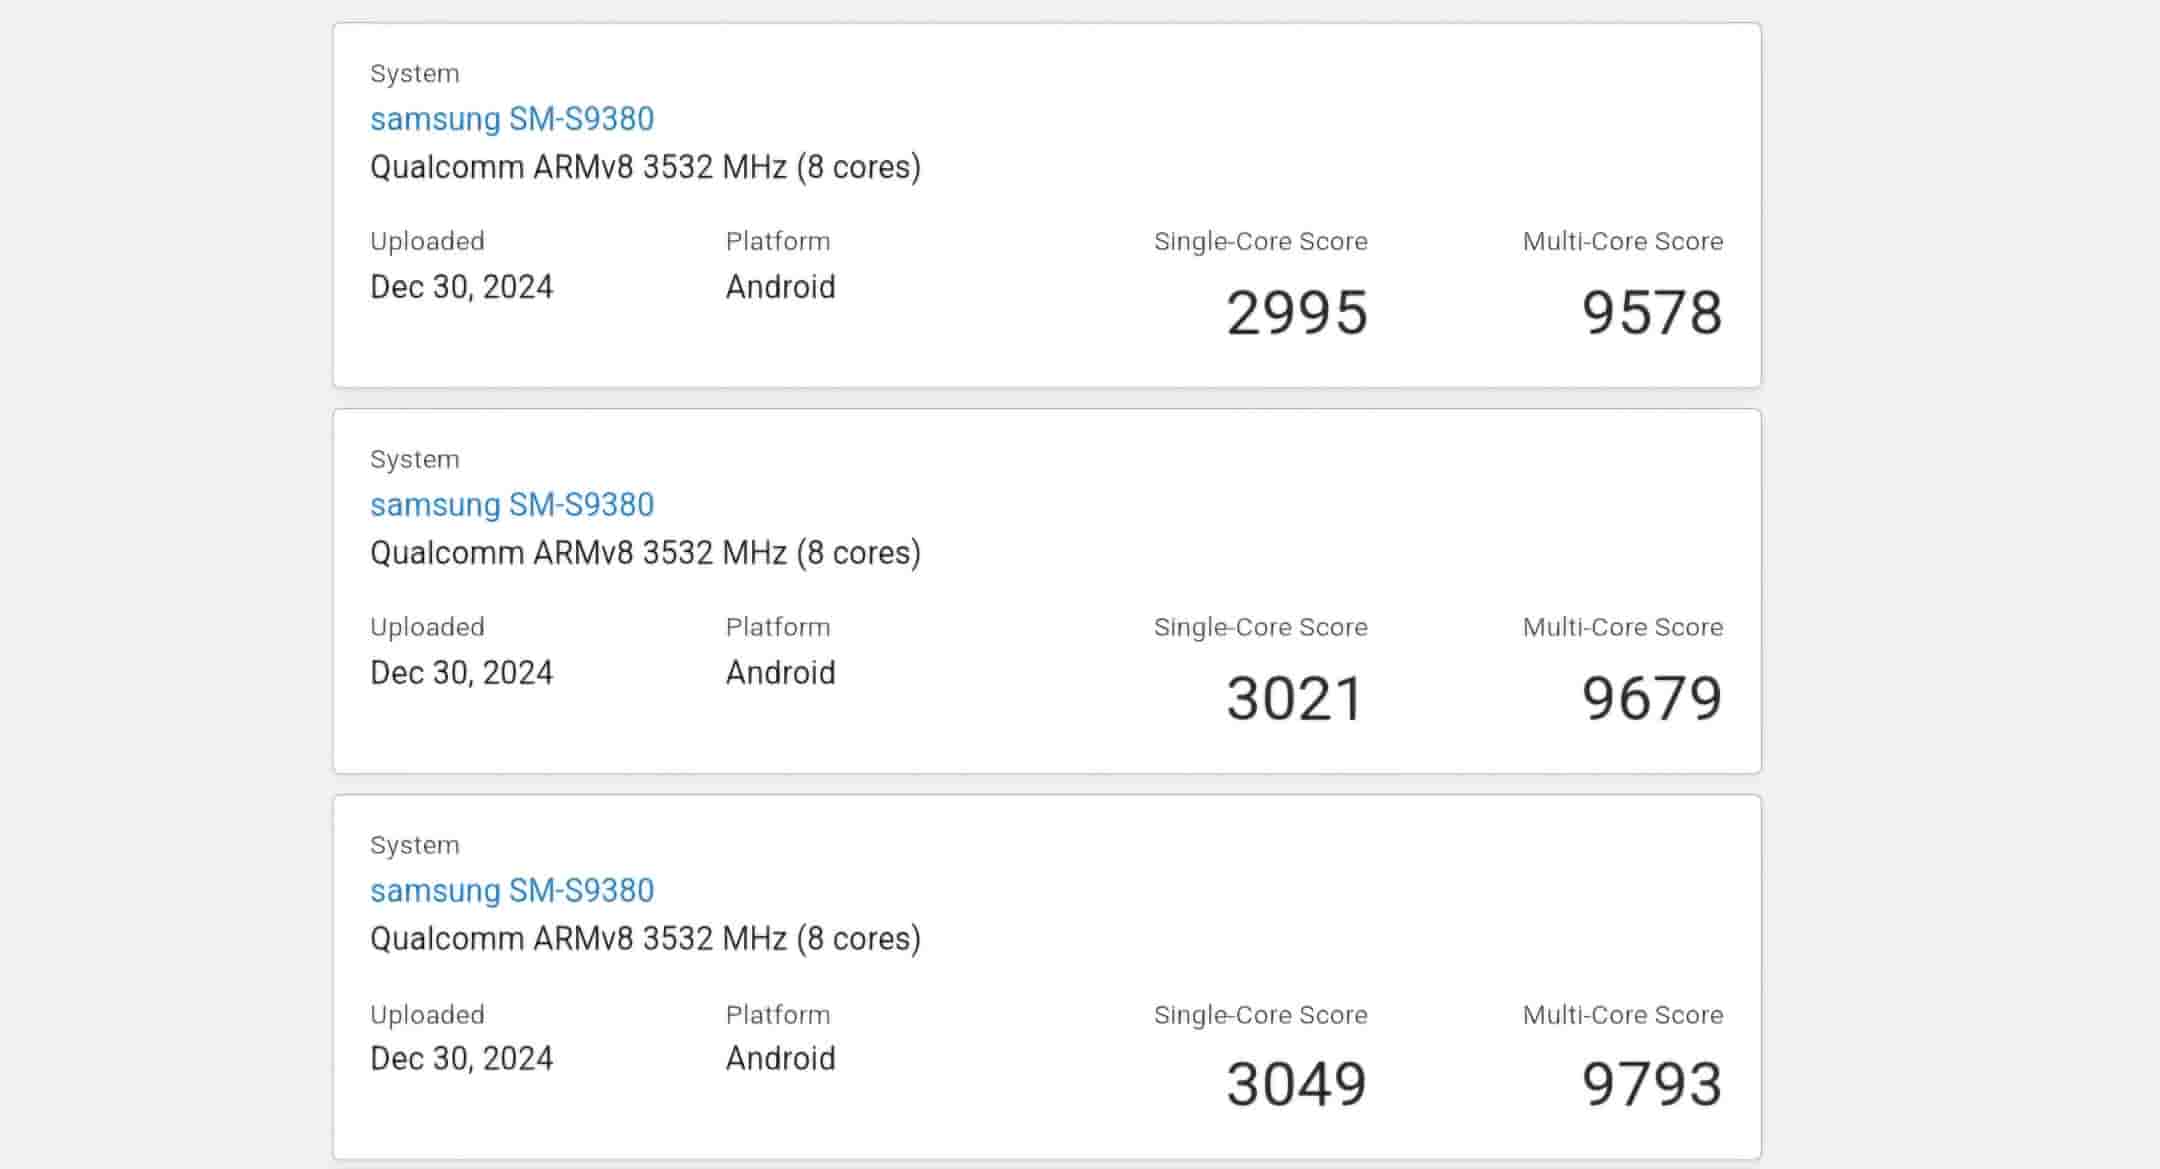Click the multi-core score value 9679
The width and height of the screenshot is (2160, 1169).
[x=1651, y=699]
